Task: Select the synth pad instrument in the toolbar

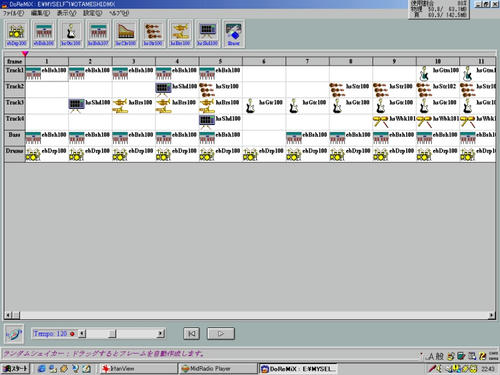Action: (208, 33)
